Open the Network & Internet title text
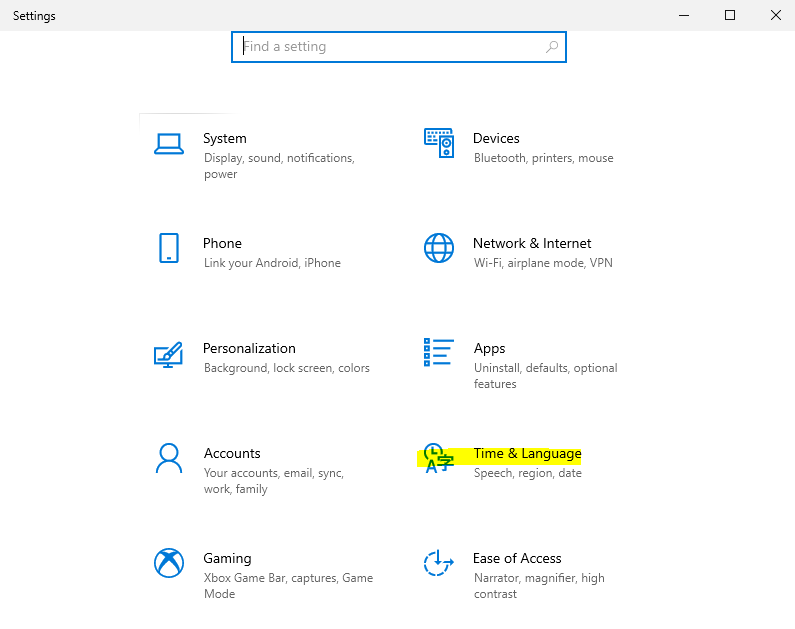The width and height of the screenshot is (795, 629). pyautogui.click(x=532, y=243)
